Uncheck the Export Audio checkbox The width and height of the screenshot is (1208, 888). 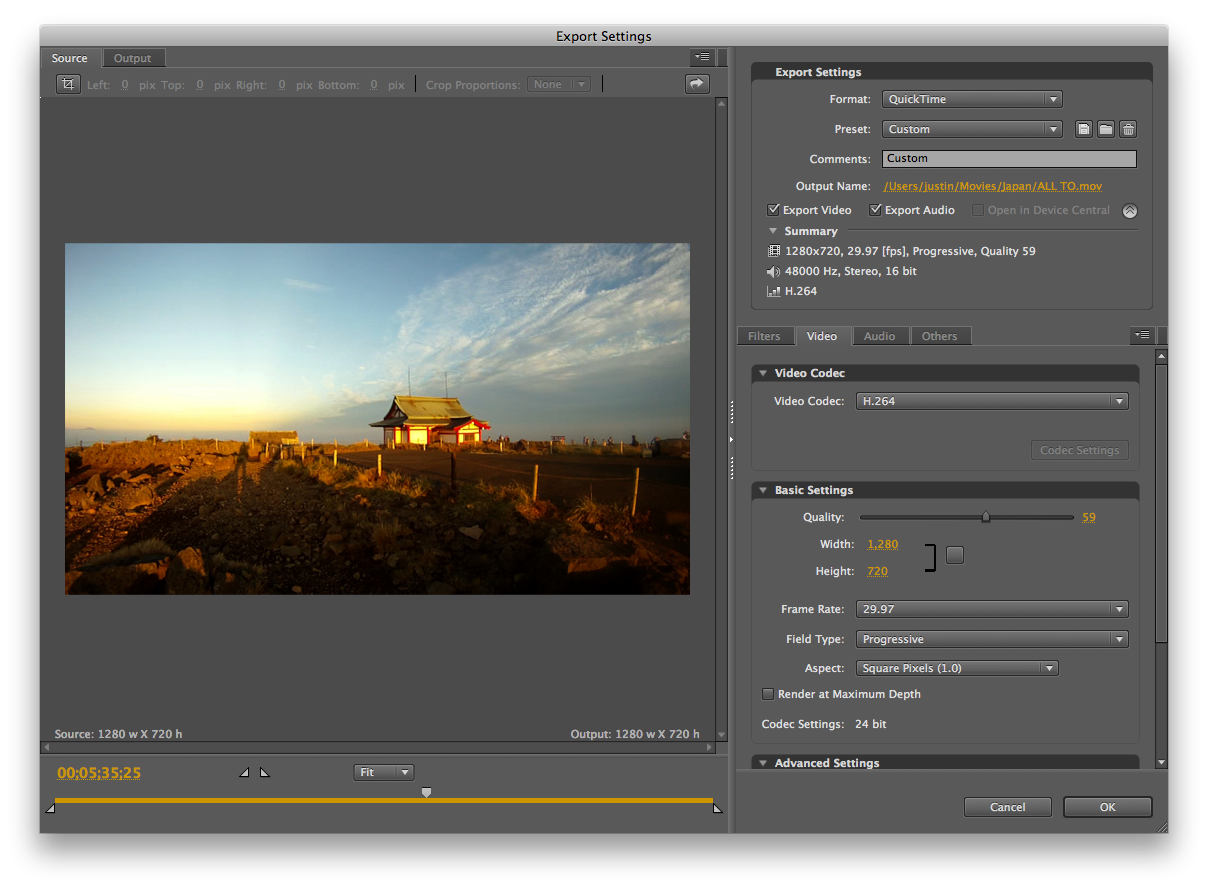click(x=876, y=210)
